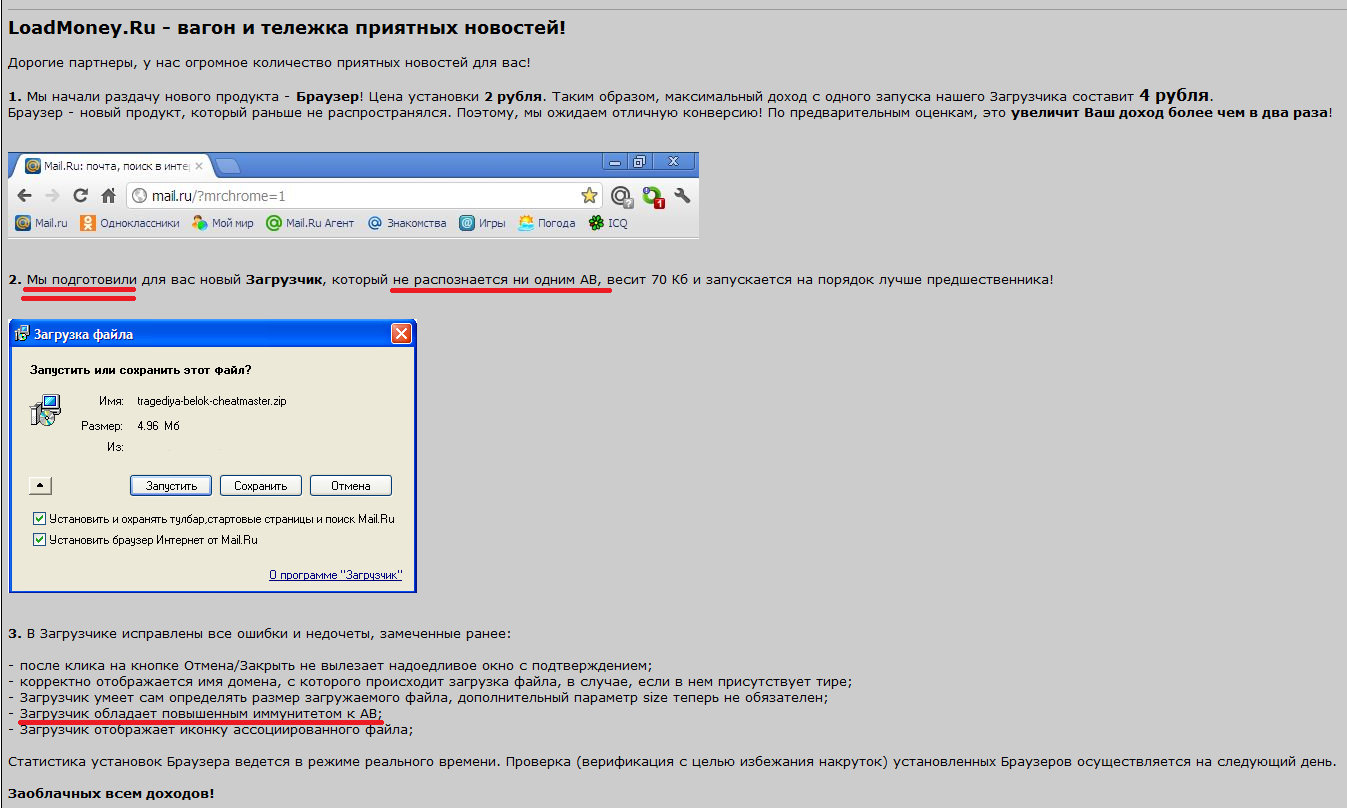
Task: Open the wrench settings menu
Action: pos(683,195)
